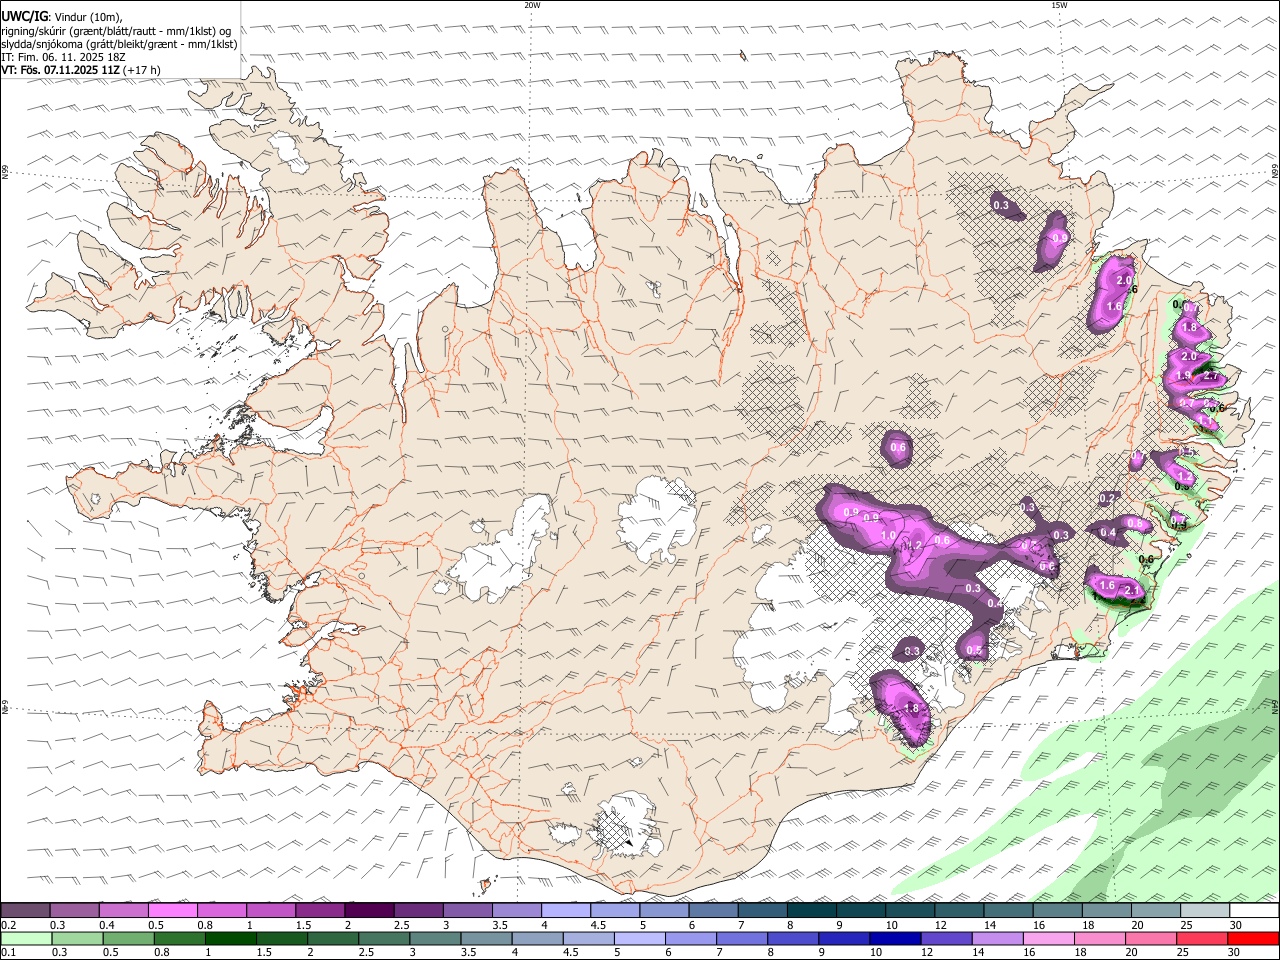1280x960 pixels.
Task: Click the '2.1' value near southeast coast
Action: coord(1132,591)
